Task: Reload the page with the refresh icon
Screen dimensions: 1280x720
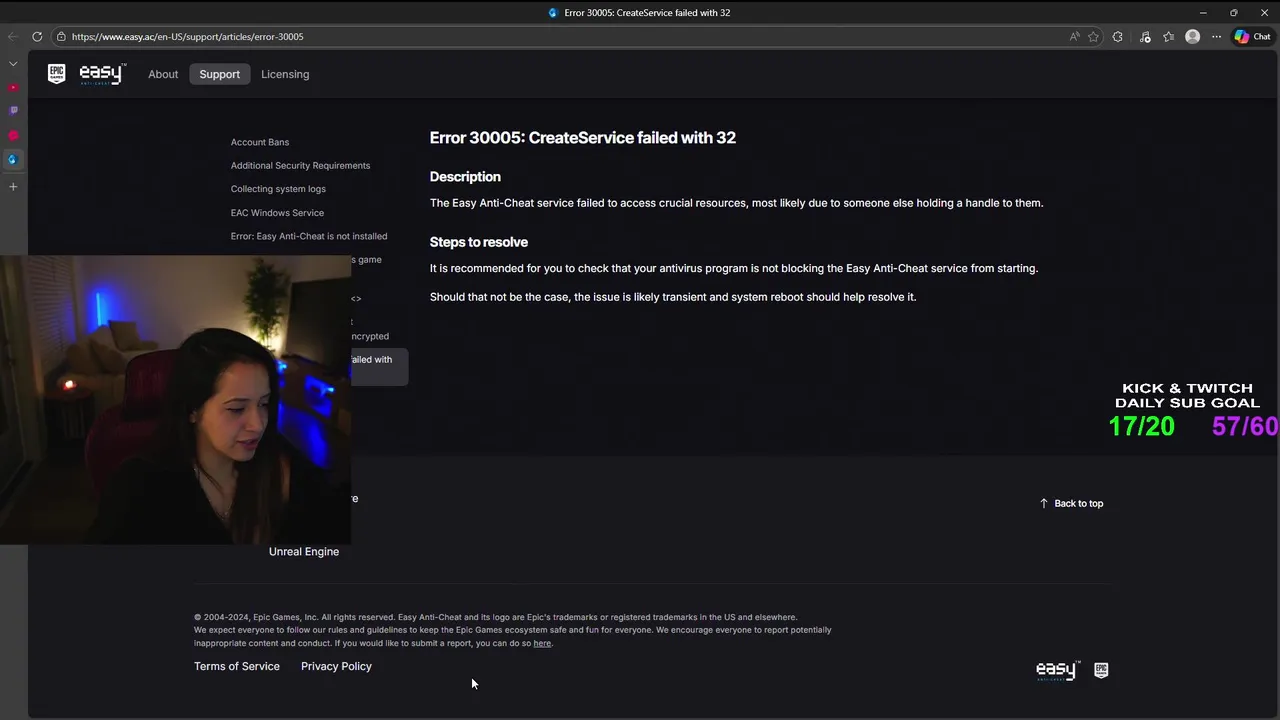Action: (x=37, y=37)
